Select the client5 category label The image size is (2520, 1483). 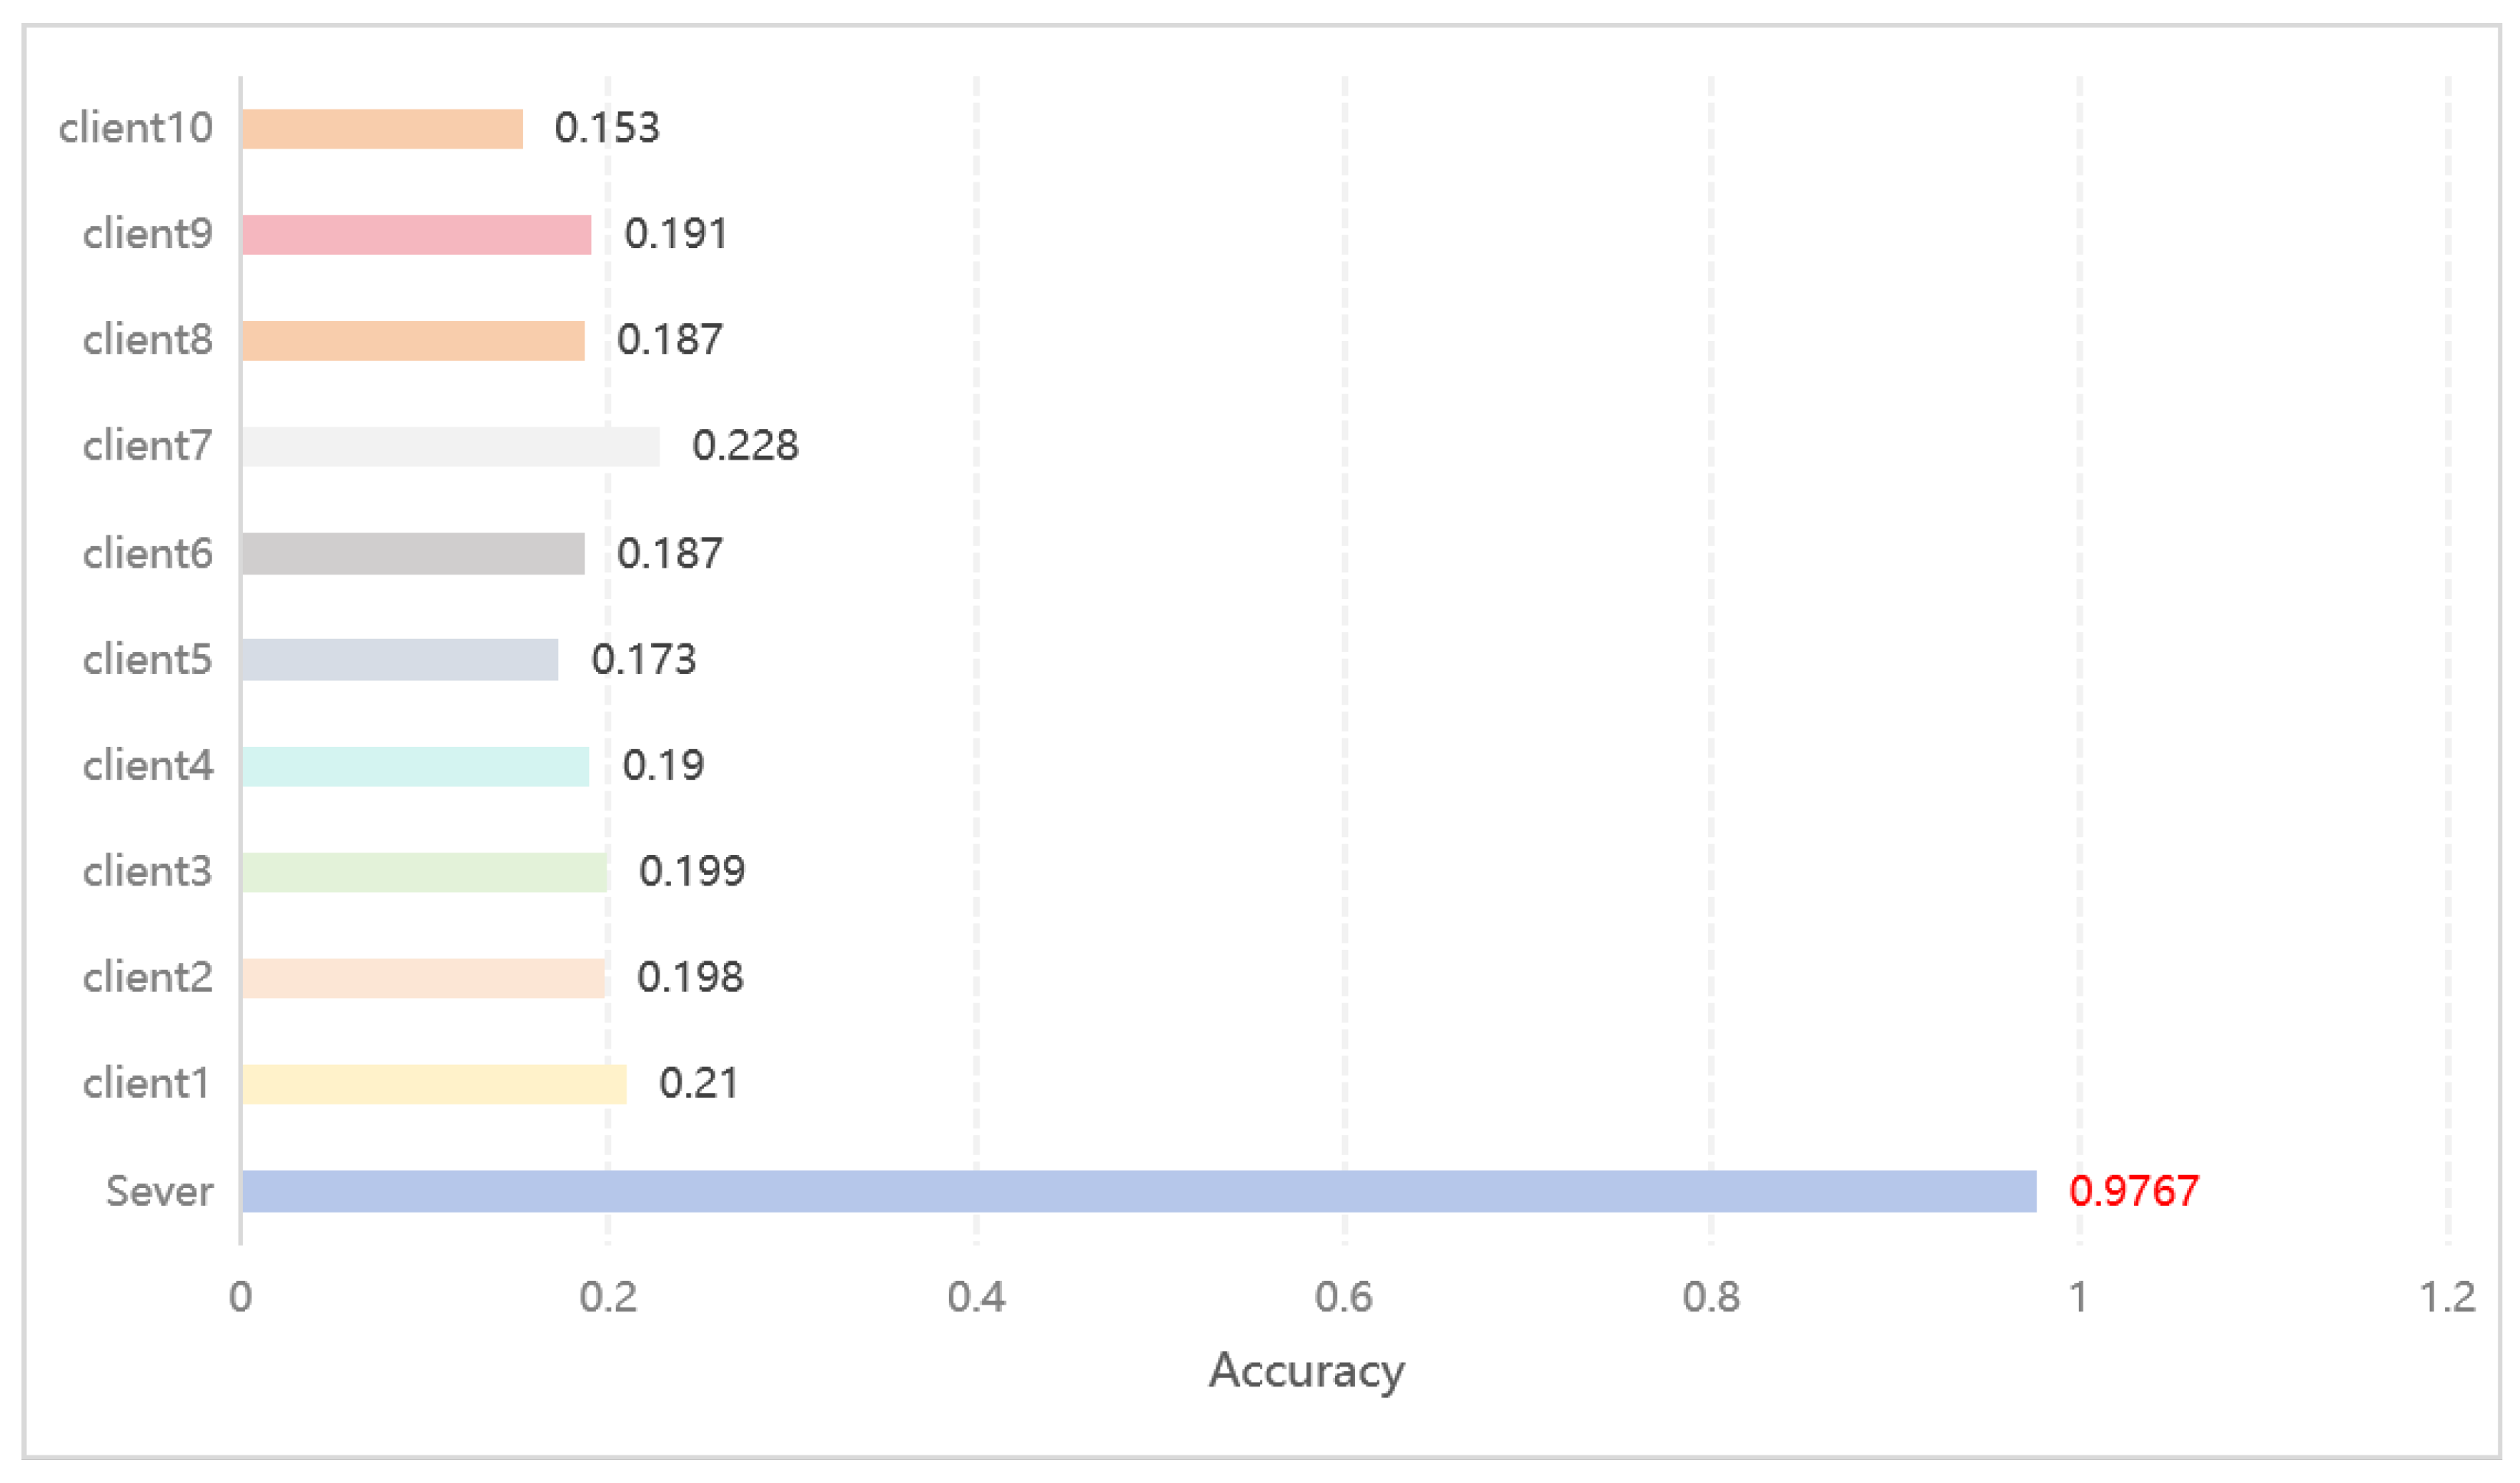coord(147,660)
